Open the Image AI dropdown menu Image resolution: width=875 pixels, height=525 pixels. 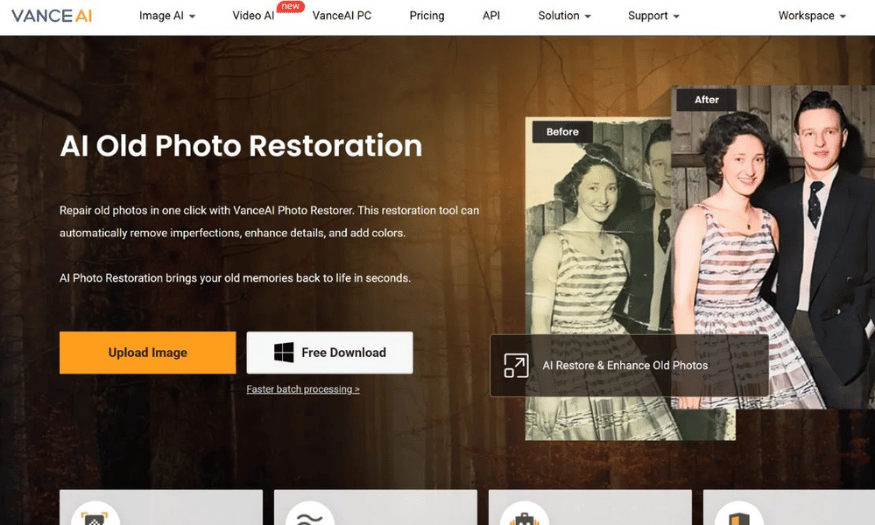167,16
